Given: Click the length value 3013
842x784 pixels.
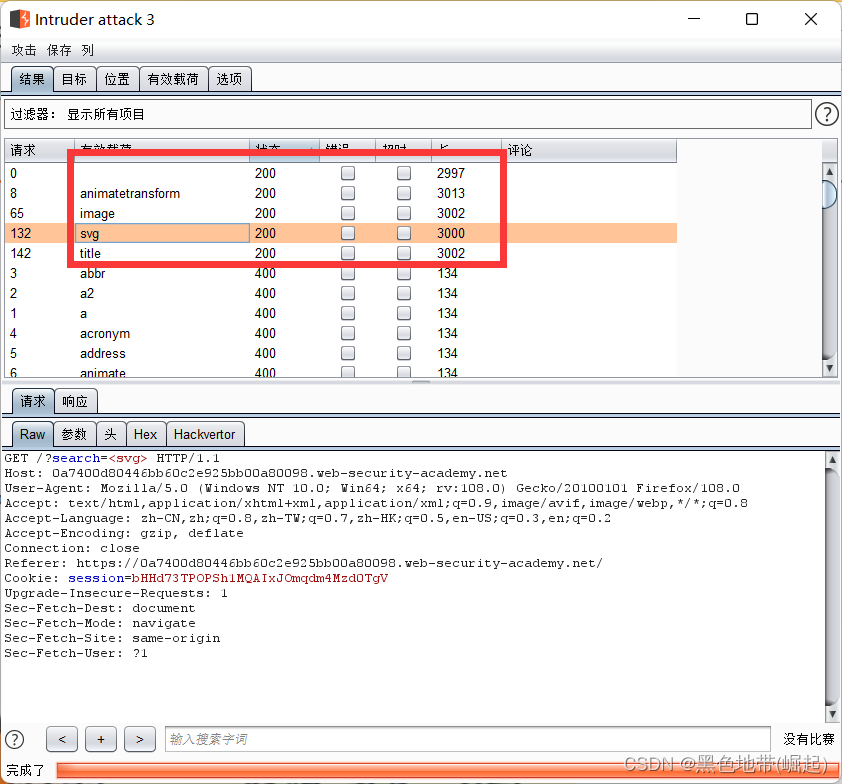Looking at the screenshot, I should [x=451, y=193].
